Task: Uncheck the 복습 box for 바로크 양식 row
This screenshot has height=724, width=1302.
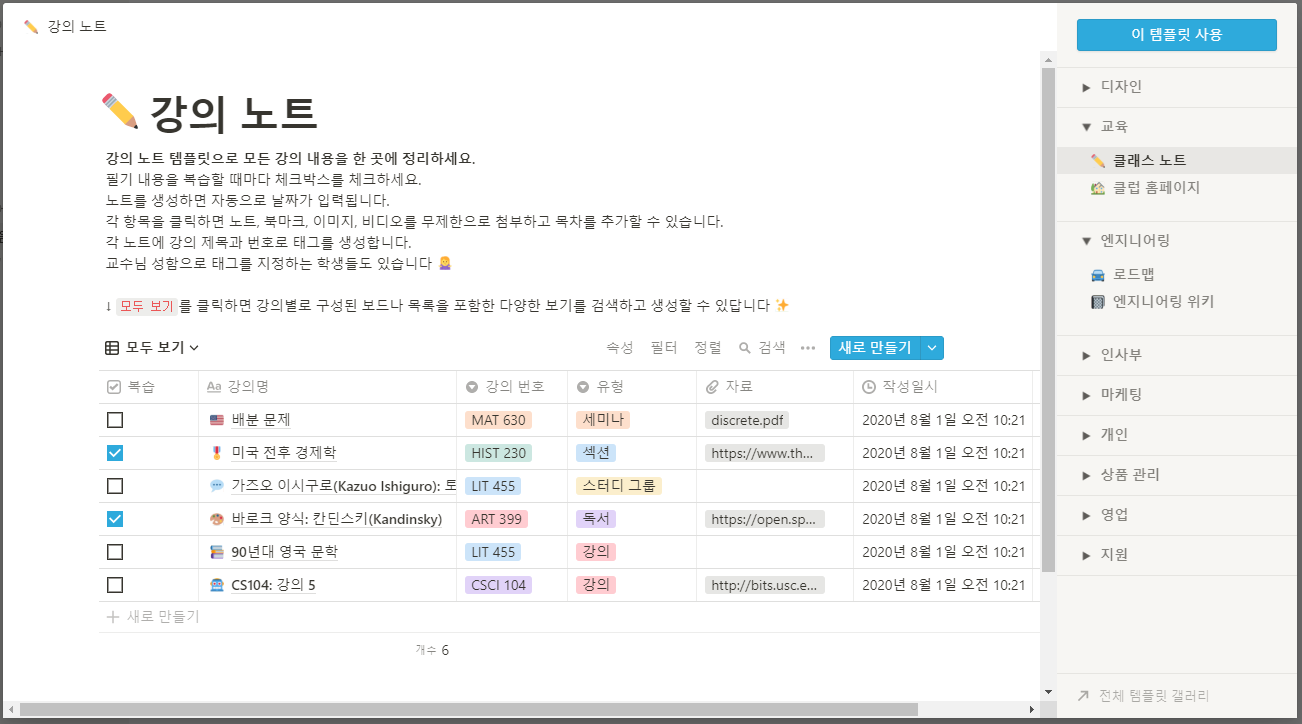Action: (x=115, y=519)
